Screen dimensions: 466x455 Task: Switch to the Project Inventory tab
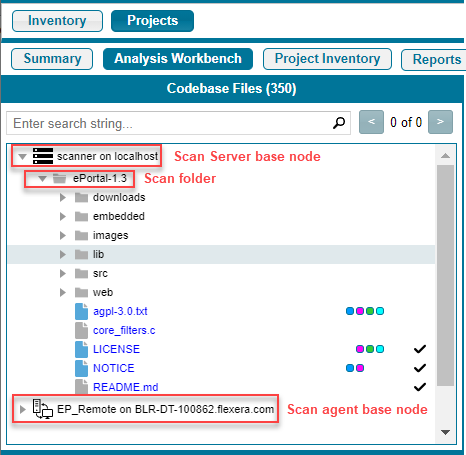[327, 59]
